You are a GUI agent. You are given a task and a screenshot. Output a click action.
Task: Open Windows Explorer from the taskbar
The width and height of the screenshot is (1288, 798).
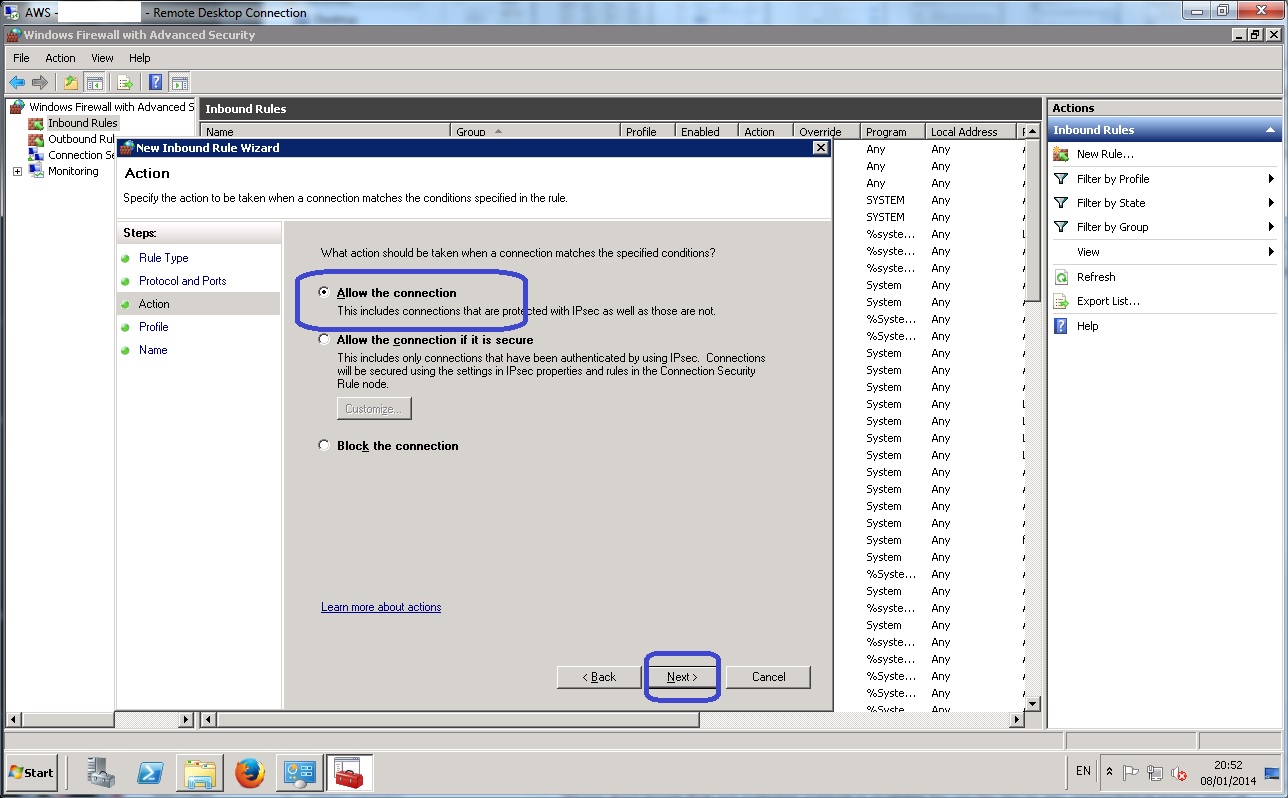200,772
